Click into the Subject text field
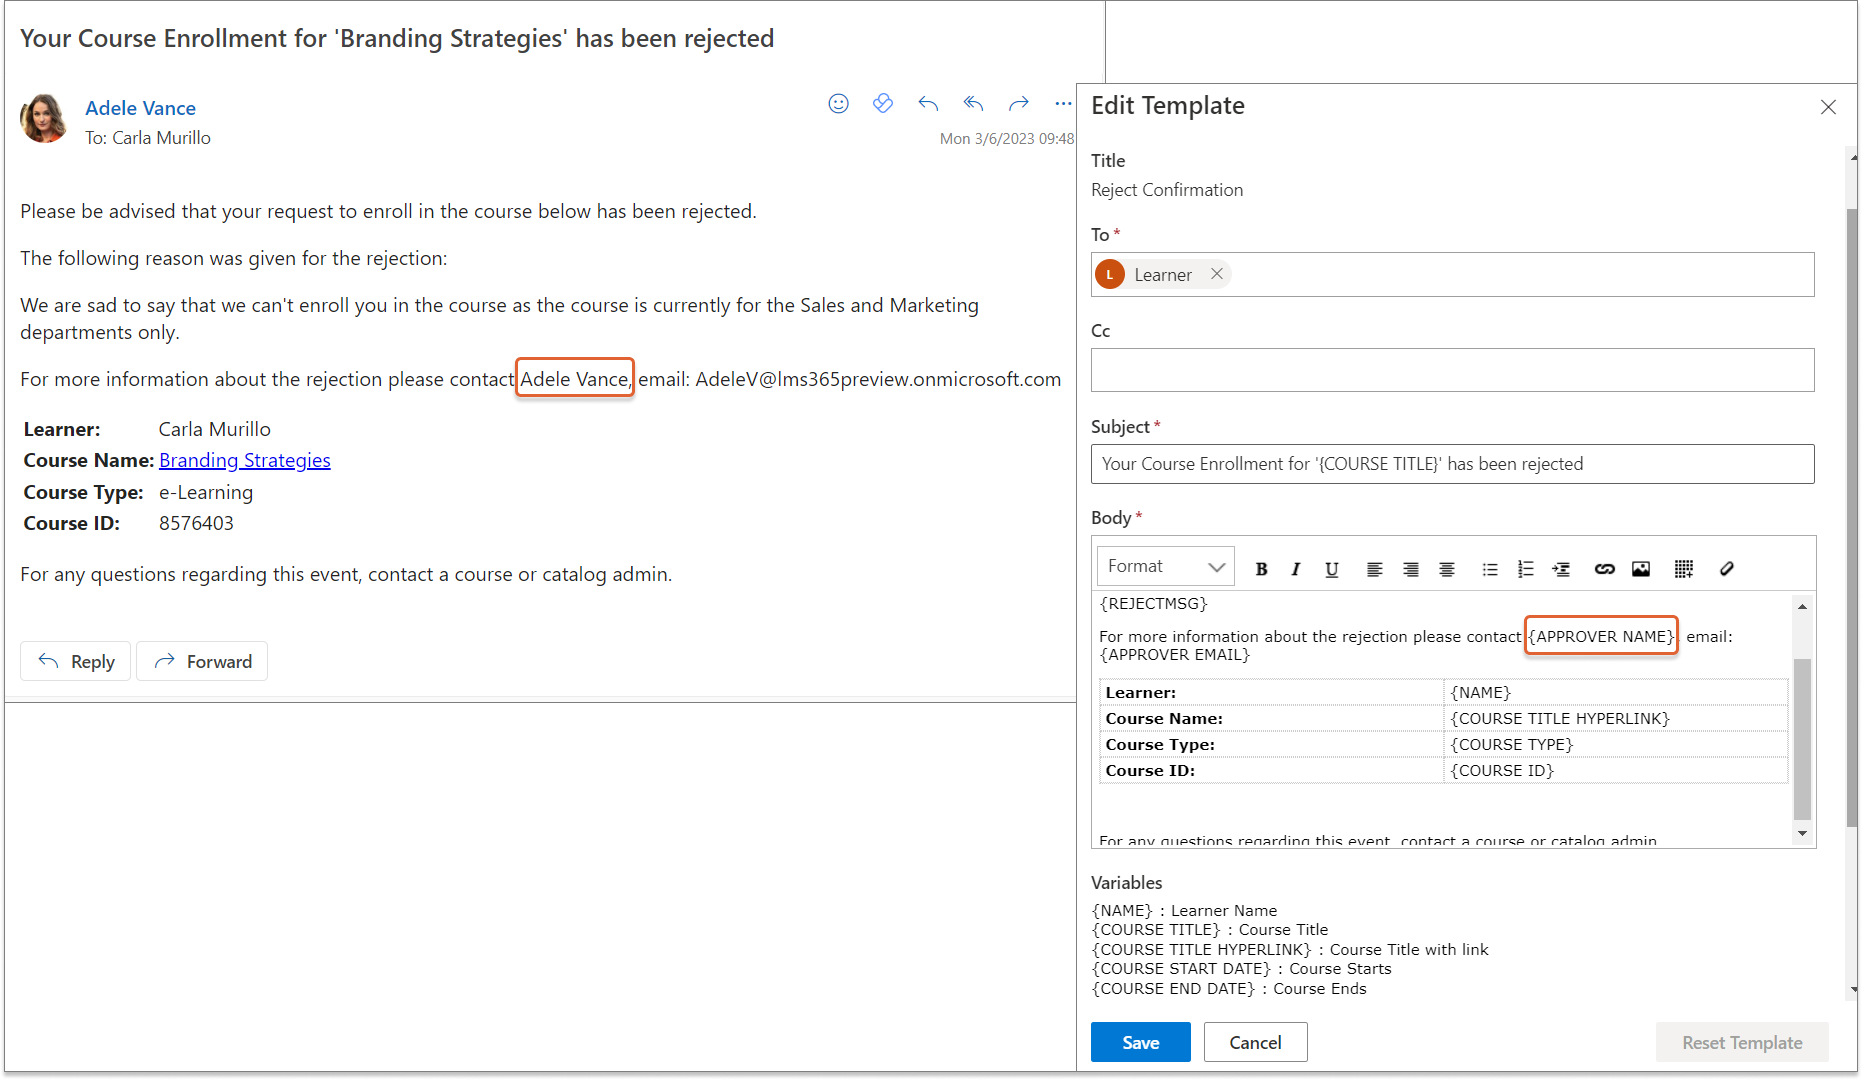 click(1451, 464)
